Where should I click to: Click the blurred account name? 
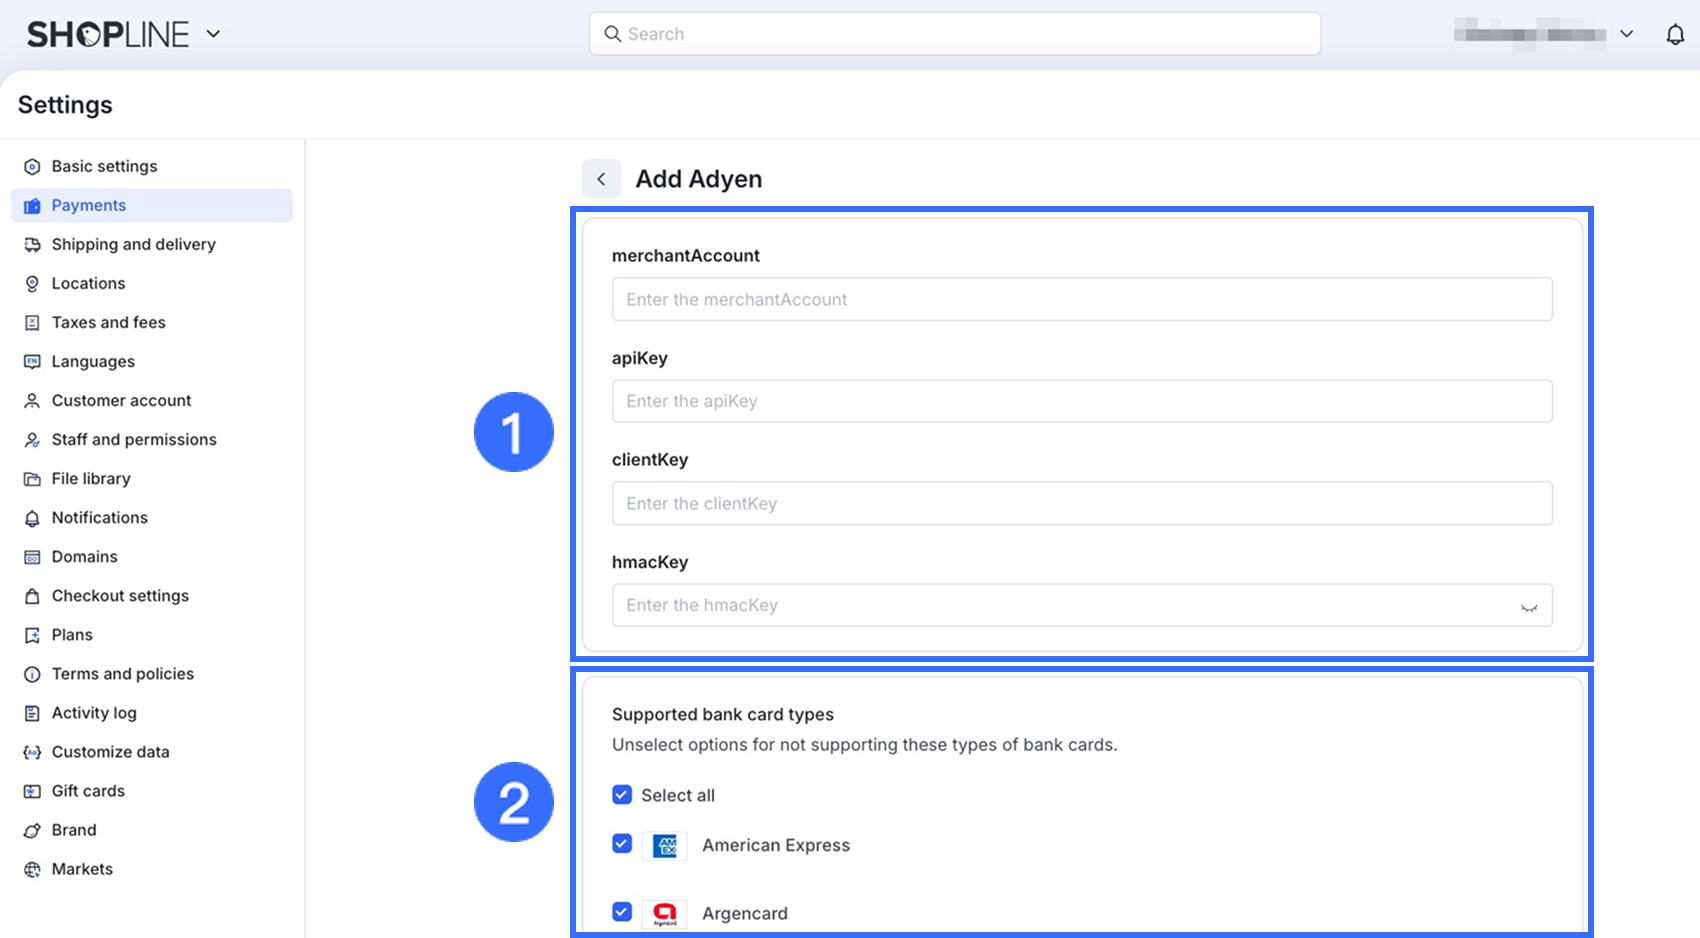pyautogui.click(x=1530, y=34)
